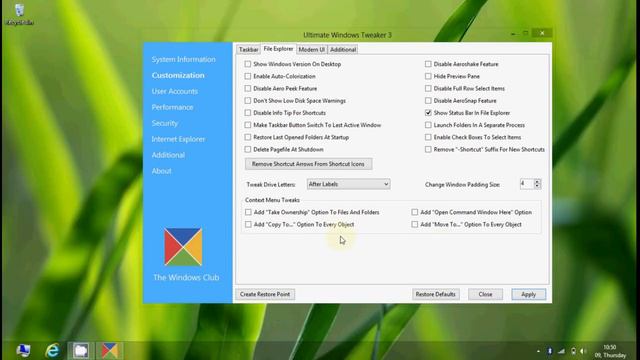Open Additional in the sidebar

tap(168, 155)
